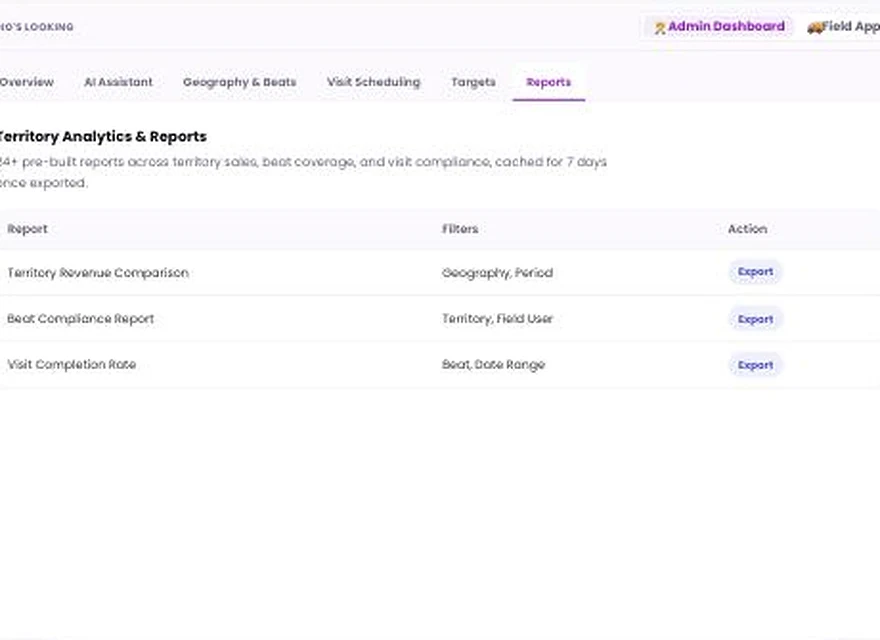Select the Targets tab
Viewport: 880px width, 640px height.
tap(473, 82)
